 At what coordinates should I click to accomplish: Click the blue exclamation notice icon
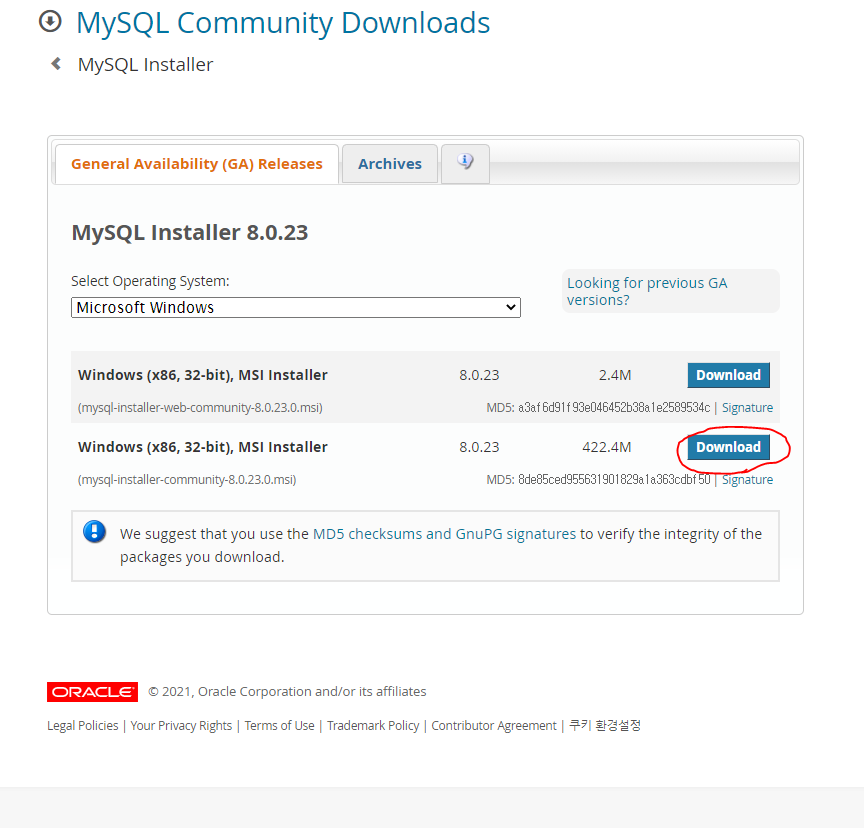point(95,532)
